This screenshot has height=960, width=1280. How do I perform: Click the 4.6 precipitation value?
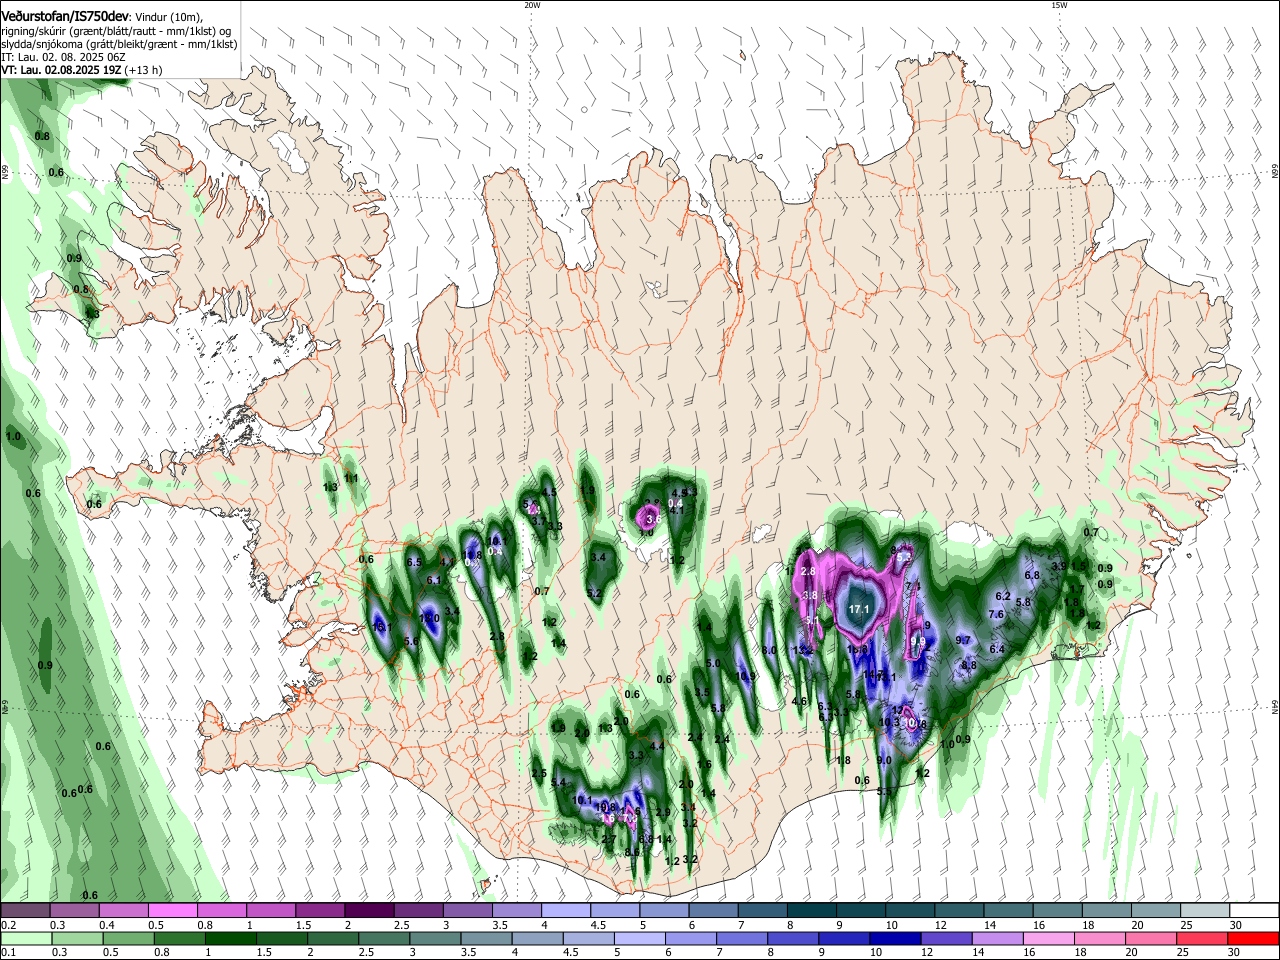(799, 701)
